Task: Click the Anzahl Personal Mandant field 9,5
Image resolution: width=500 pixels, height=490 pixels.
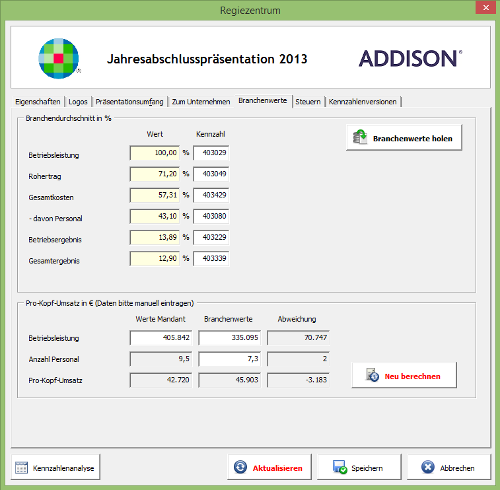Action: pyautogui.click(x=161, y=359)
